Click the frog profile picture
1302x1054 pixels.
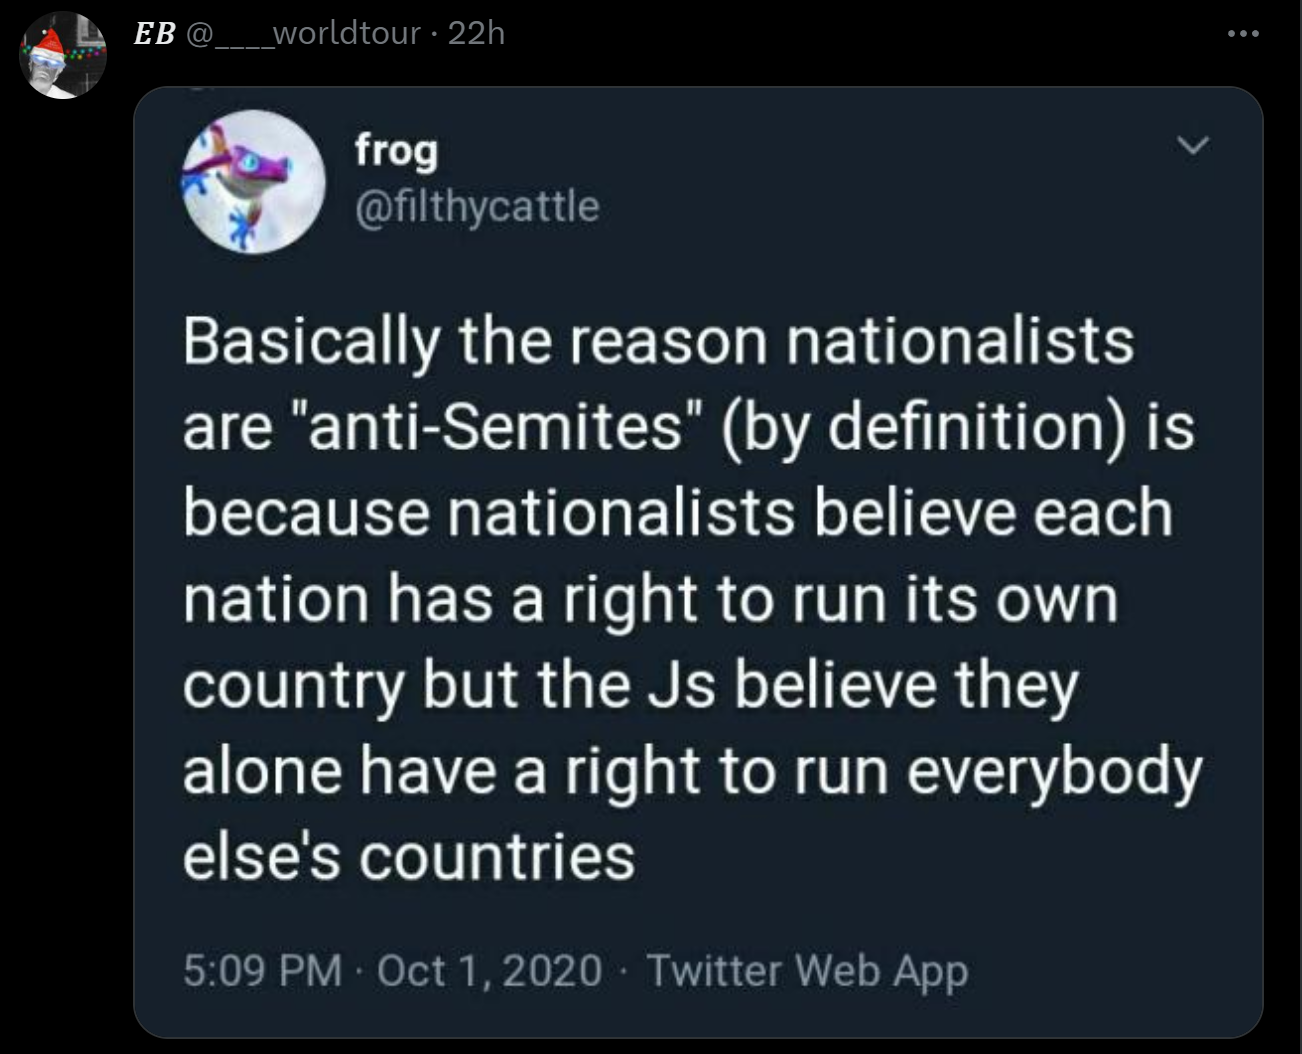[253, 181]
